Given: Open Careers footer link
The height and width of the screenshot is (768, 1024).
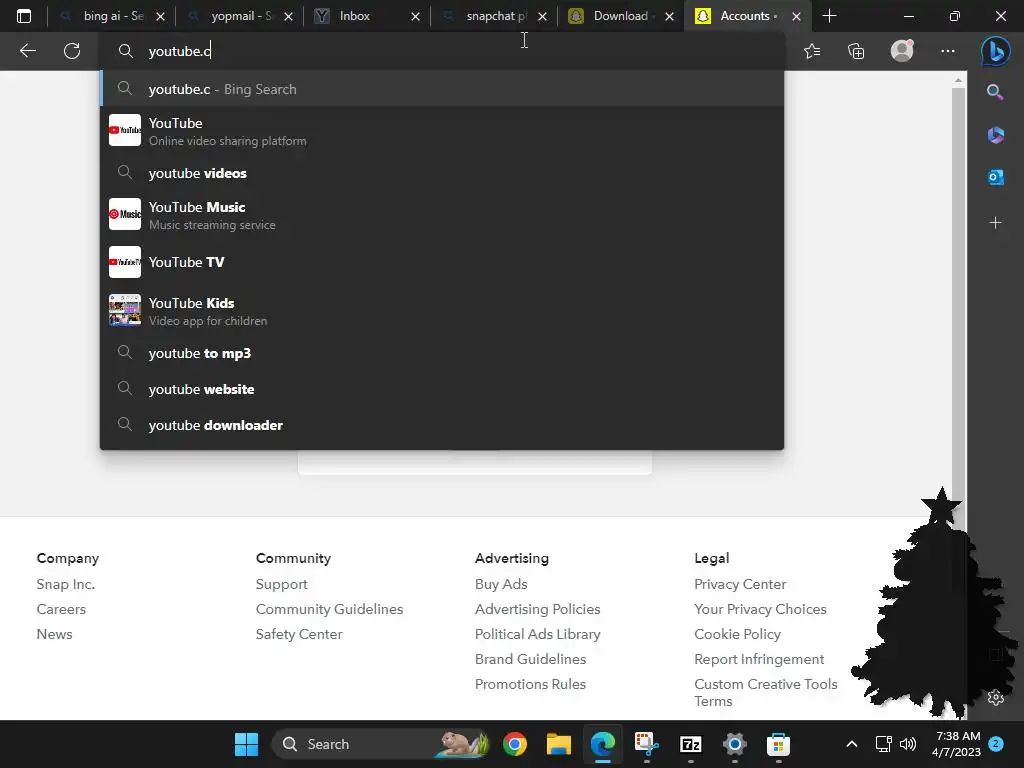Looking at the screenshot, I should pyautogui.click(x=61, y=609).
